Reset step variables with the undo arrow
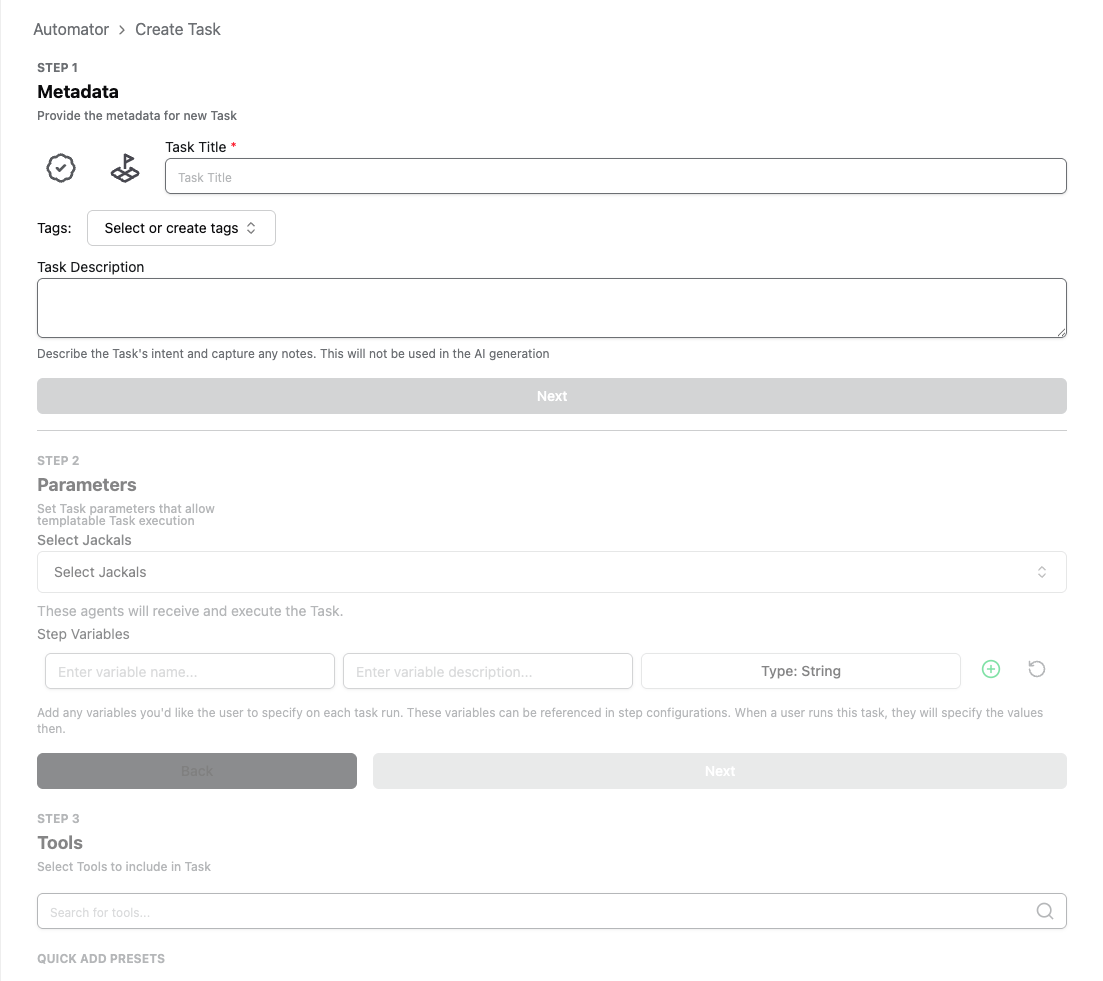 [x=1037, y=670]
